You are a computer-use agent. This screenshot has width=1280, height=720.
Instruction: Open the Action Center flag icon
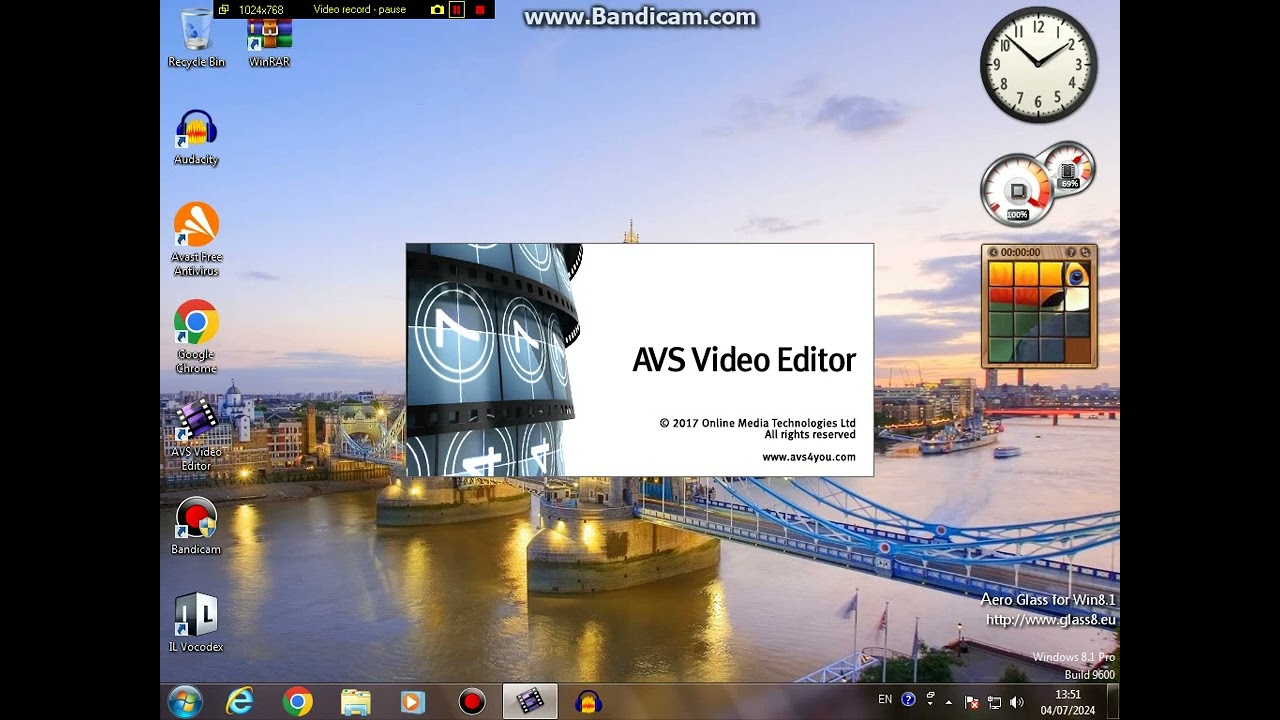(971, 702)
